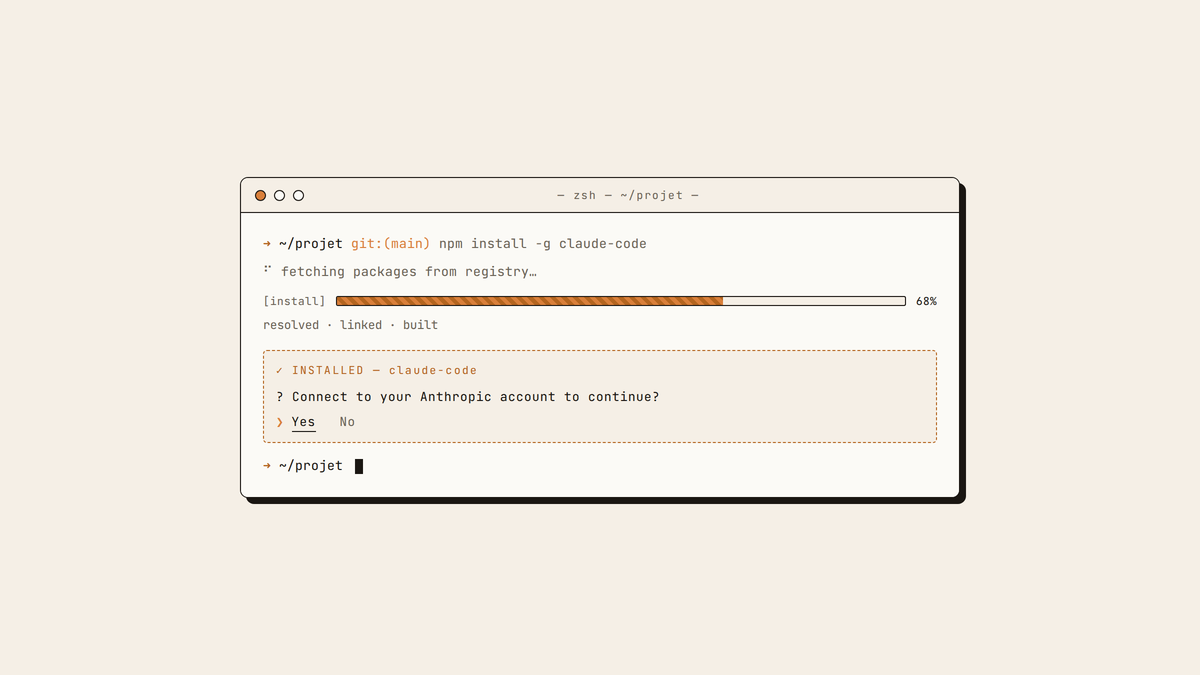Select the Yes option
1200x675 pixels.
303,422
